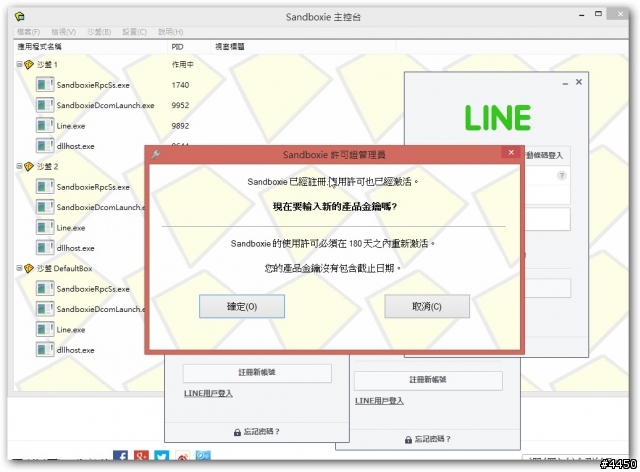Click the Twitter share icon

click(x=162, y=455)
